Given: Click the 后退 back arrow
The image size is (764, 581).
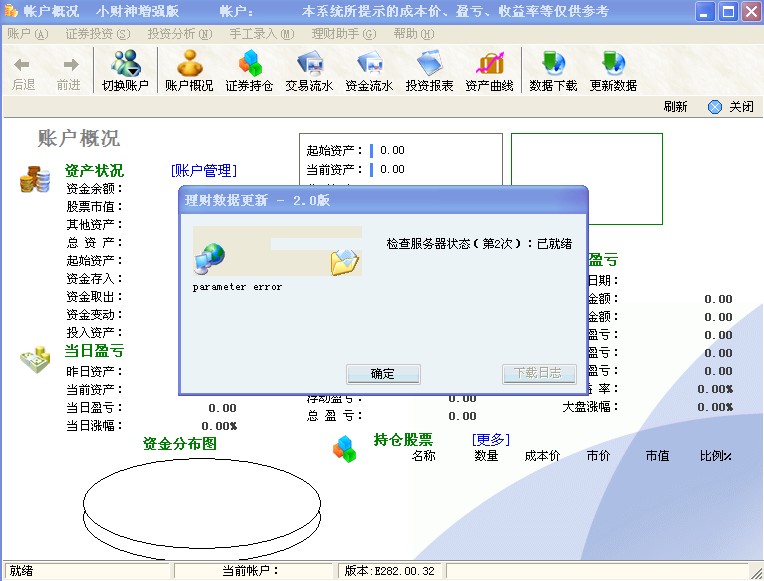Looking at the screenshot, I should (x=23, y=70).
